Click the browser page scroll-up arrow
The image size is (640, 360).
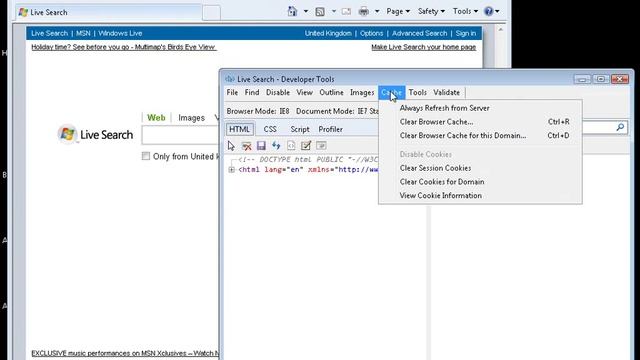[x=500, y=30]
